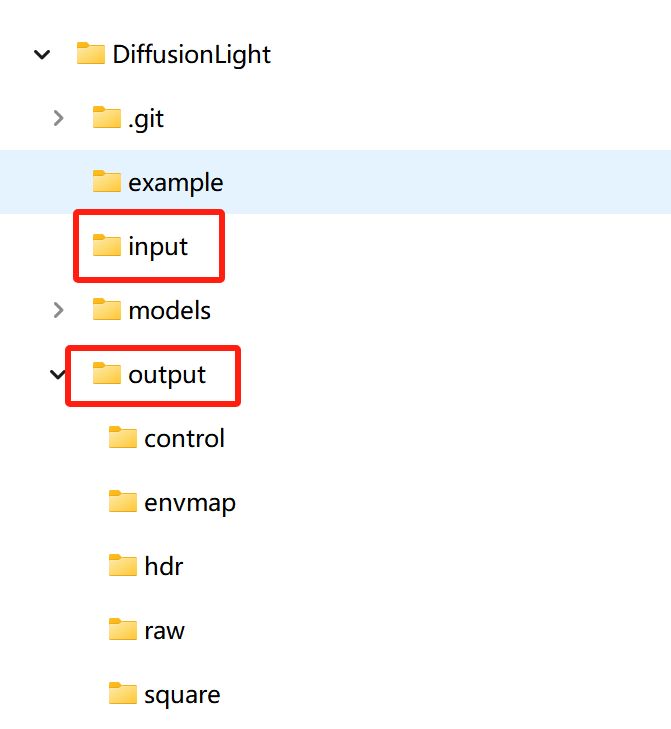This screenshot has width=671, height=729.
Task: Click the DiffusionLight folder icon
Action: (x=91, y=54)
